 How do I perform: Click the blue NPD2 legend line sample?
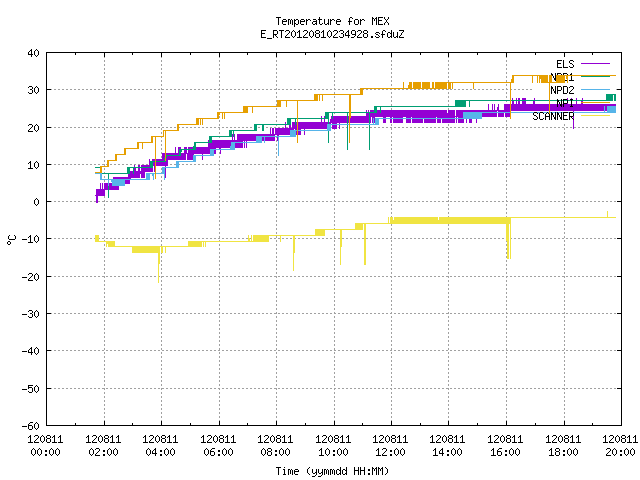click(x=596, y=89)
